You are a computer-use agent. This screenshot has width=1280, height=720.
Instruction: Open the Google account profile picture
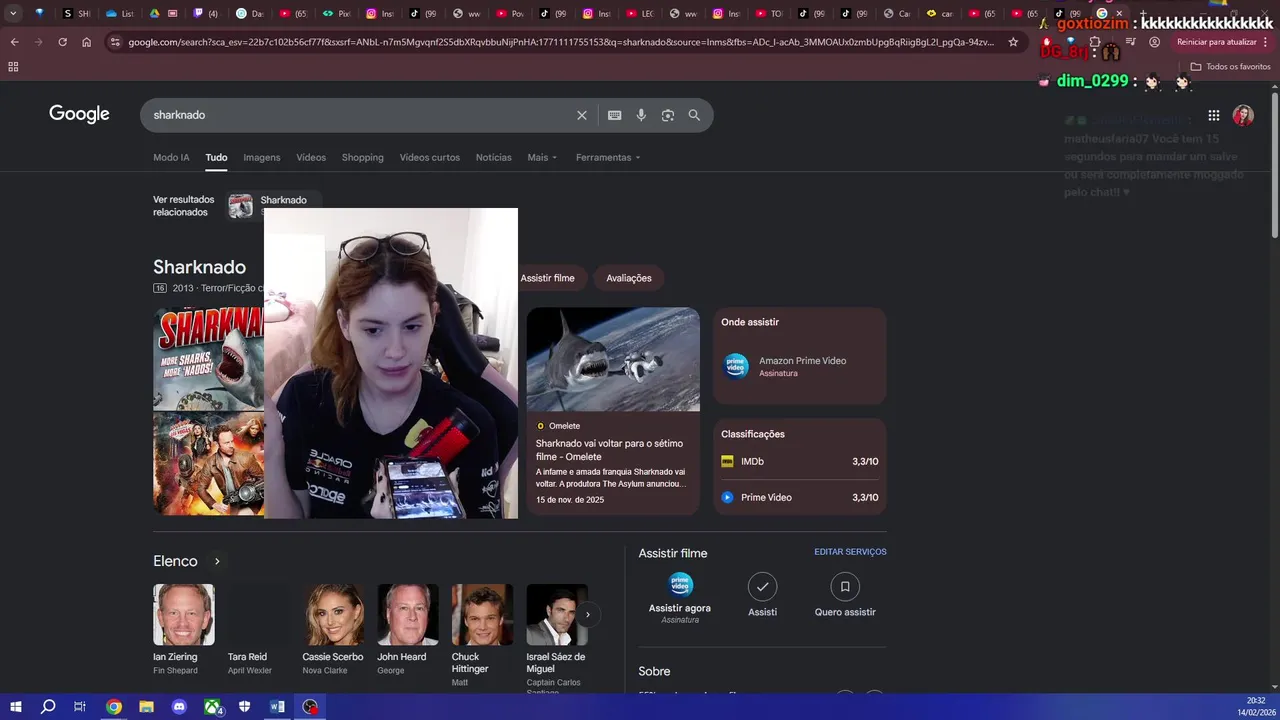coord(1243,115)
